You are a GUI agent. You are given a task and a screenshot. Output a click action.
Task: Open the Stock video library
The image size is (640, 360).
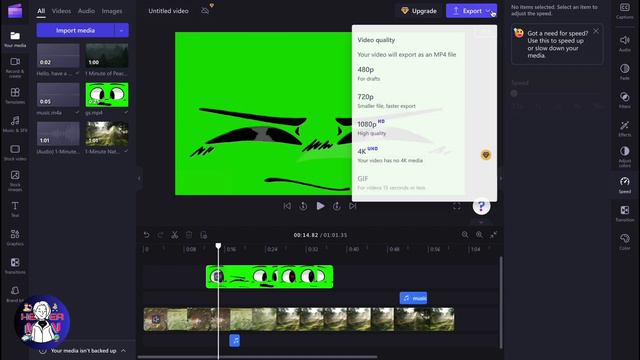(15, 152)
